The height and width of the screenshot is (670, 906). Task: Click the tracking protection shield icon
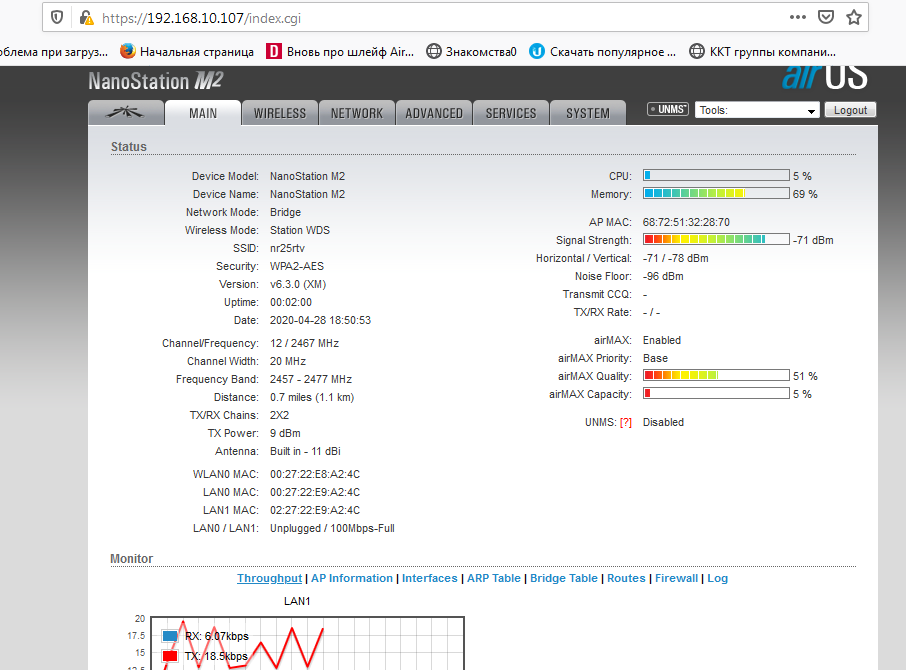pos(57,17)
